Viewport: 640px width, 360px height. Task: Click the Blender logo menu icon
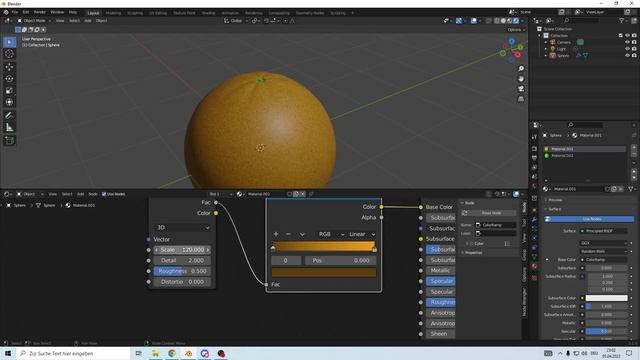pyautogui.click(x=6, y=13)
